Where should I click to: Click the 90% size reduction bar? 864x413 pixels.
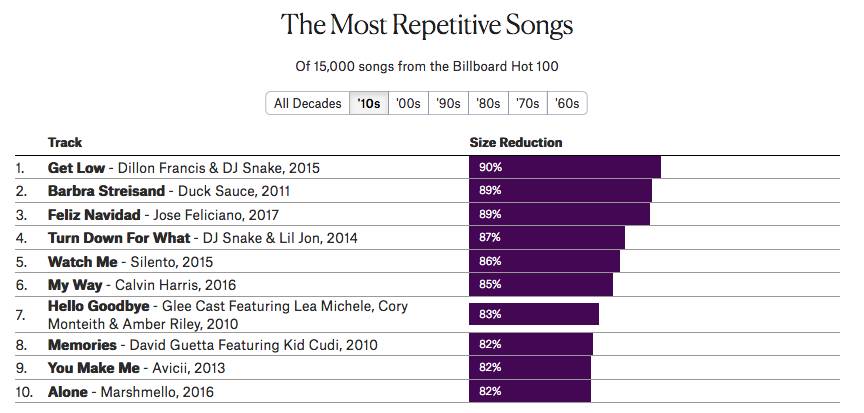(565, 166)
